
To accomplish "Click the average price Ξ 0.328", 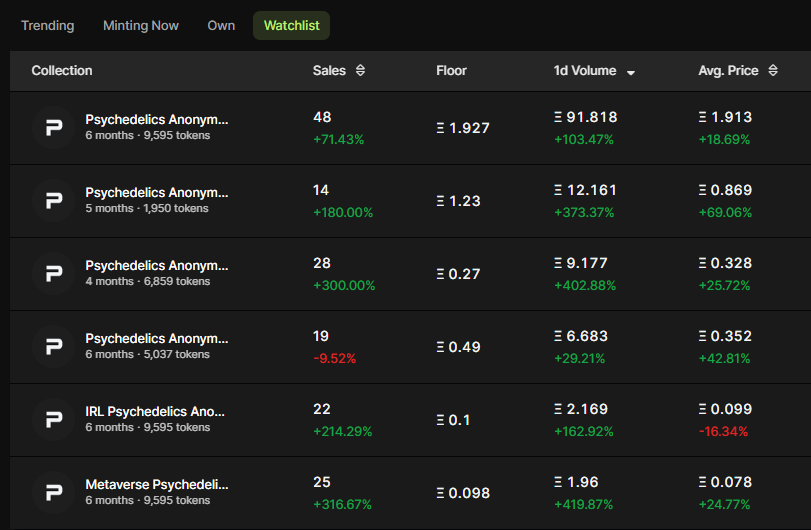I will pos(725,263).
